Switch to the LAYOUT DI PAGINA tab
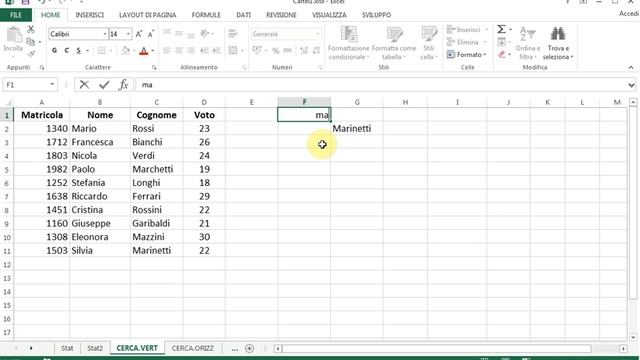Image resolution: width=640 pixels, height=360 pixels. pyautogui.click(x=147, y=15)
